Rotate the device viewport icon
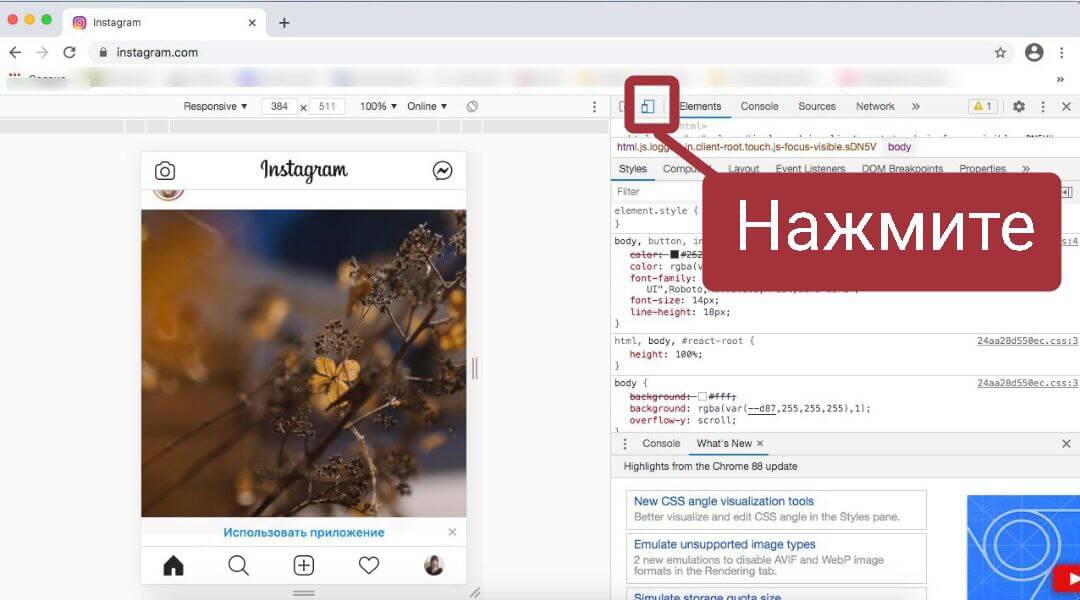 tap(472, 106)
